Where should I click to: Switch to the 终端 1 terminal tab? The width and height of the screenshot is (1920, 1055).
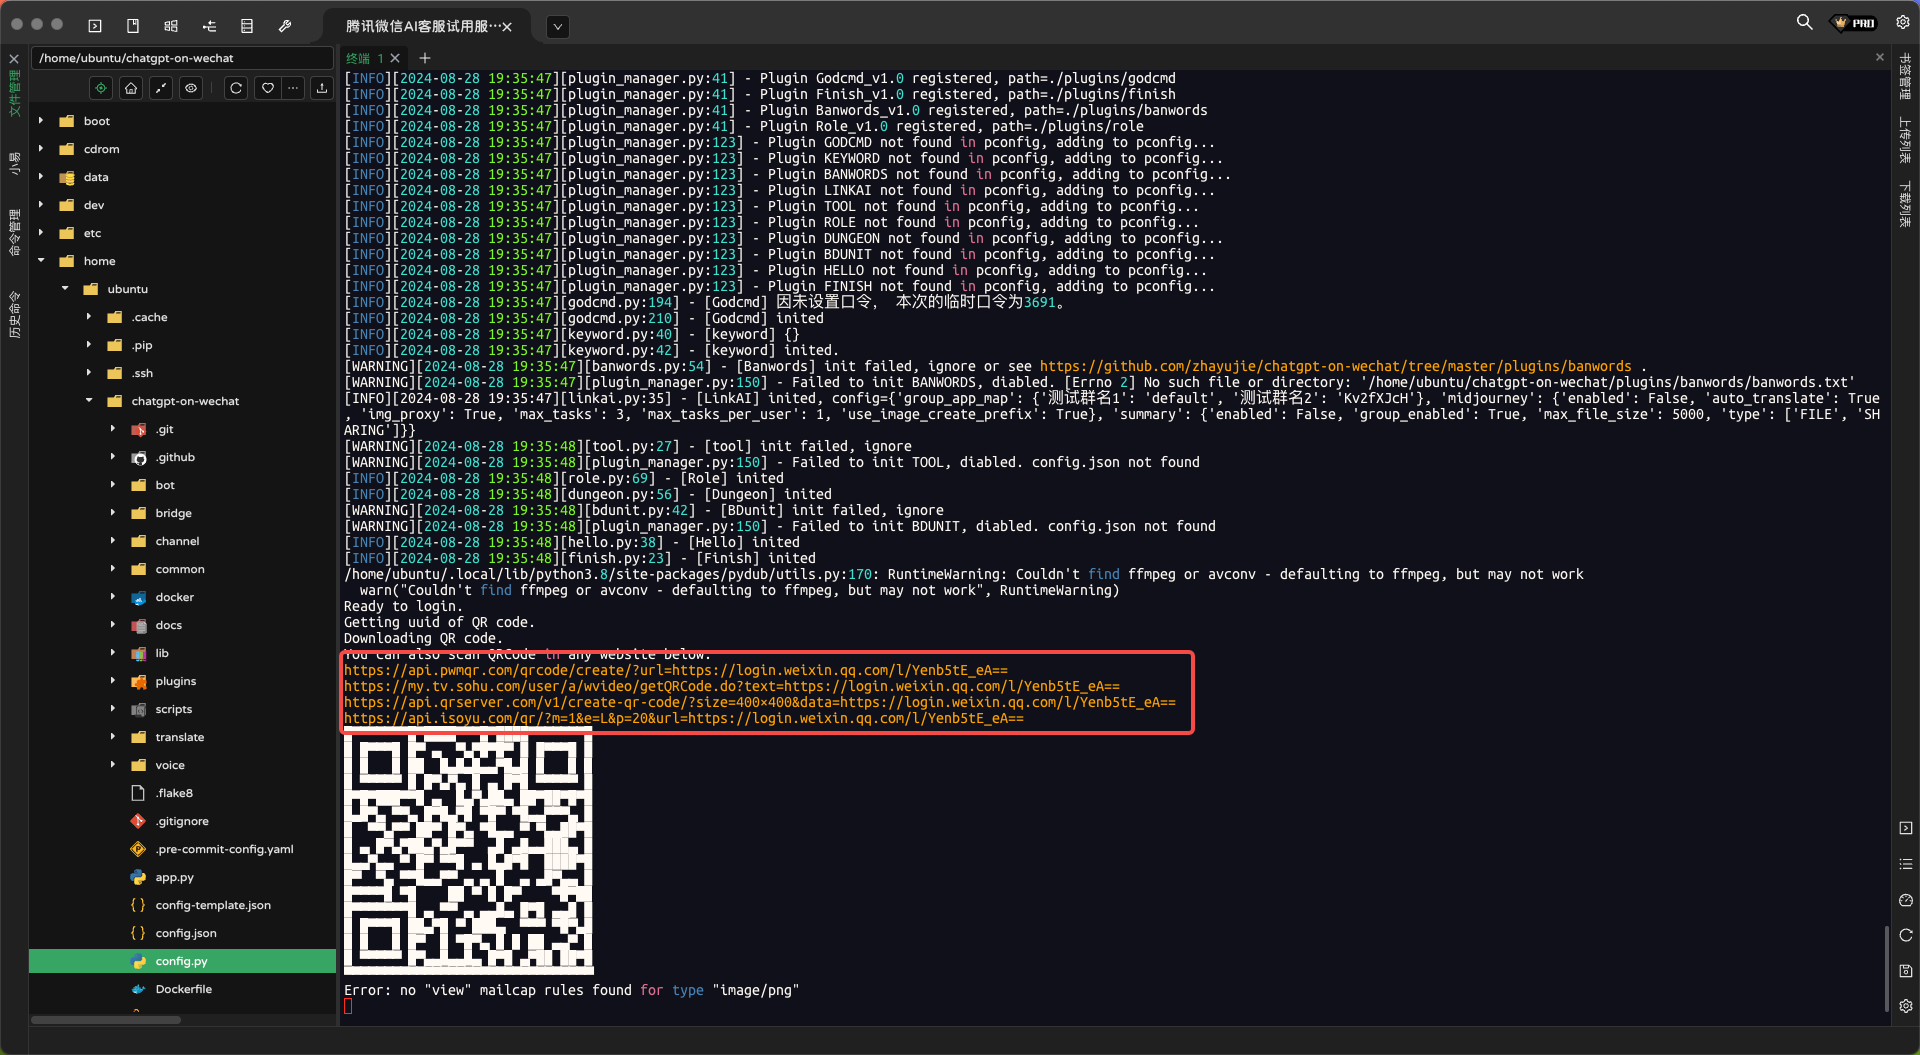coord(365,58)
